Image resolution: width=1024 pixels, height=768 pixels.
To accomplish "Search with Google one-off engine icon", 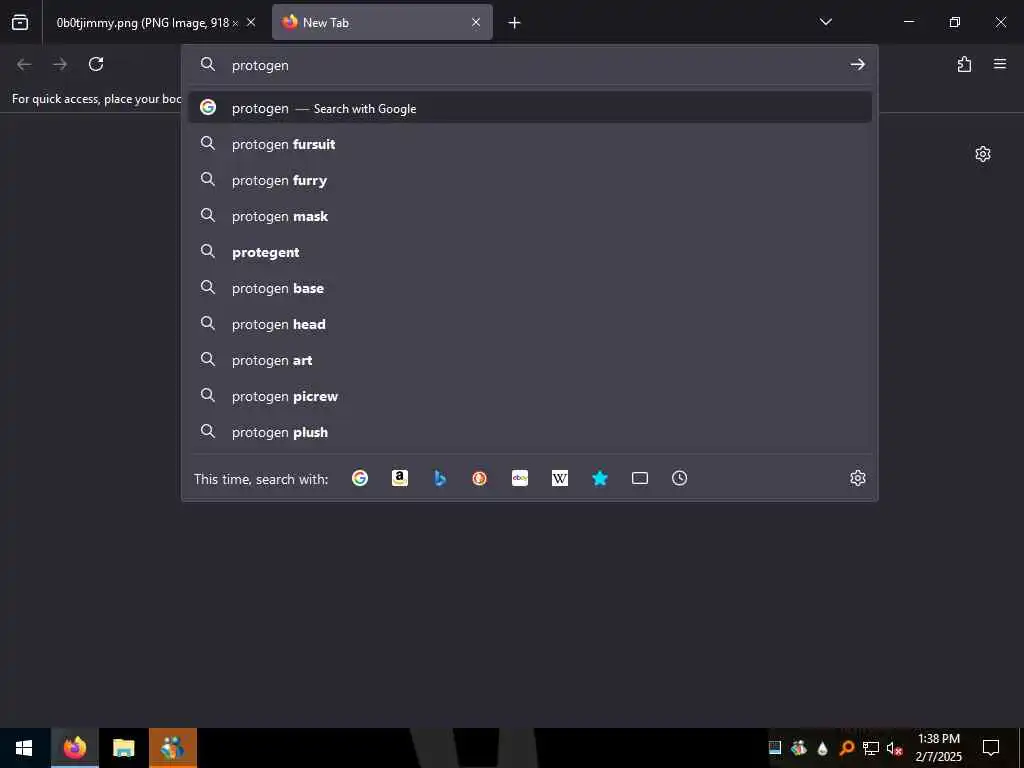I will click(x=360, y=479).
